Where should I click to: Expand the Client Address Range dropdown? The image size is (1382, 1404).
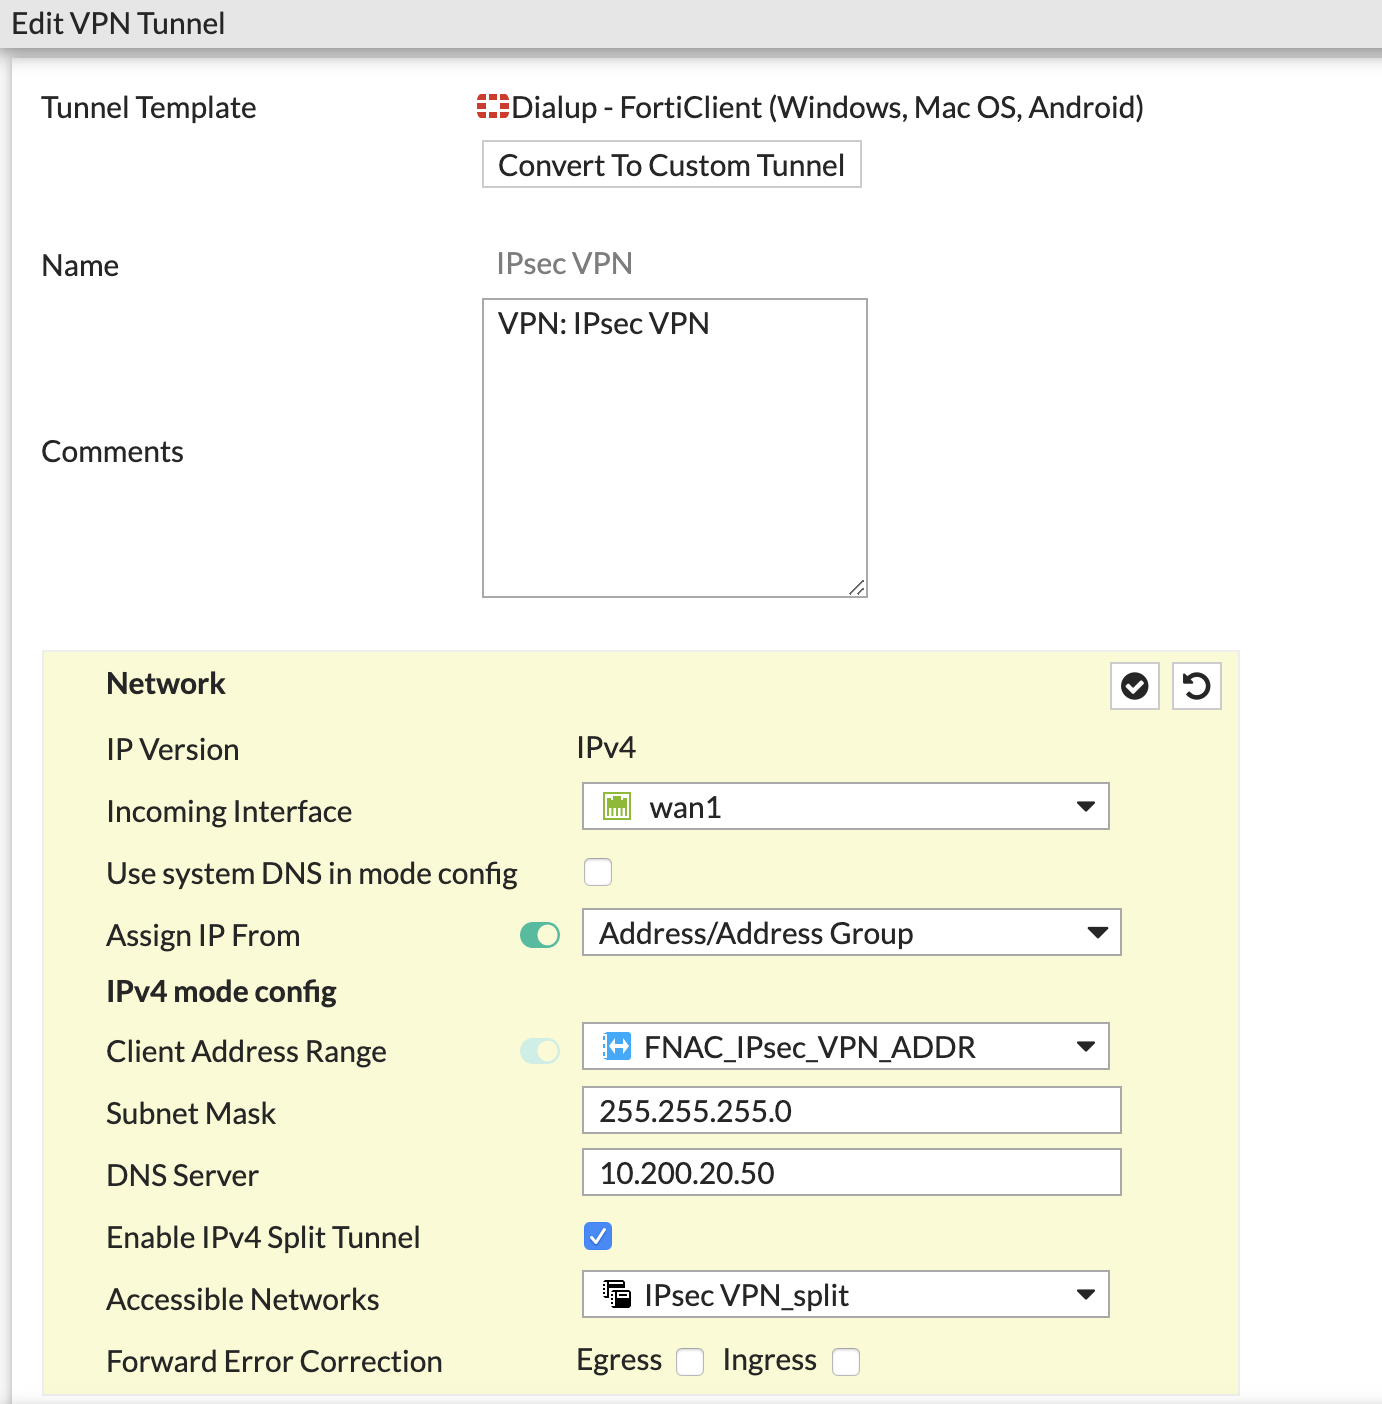1086,1046
